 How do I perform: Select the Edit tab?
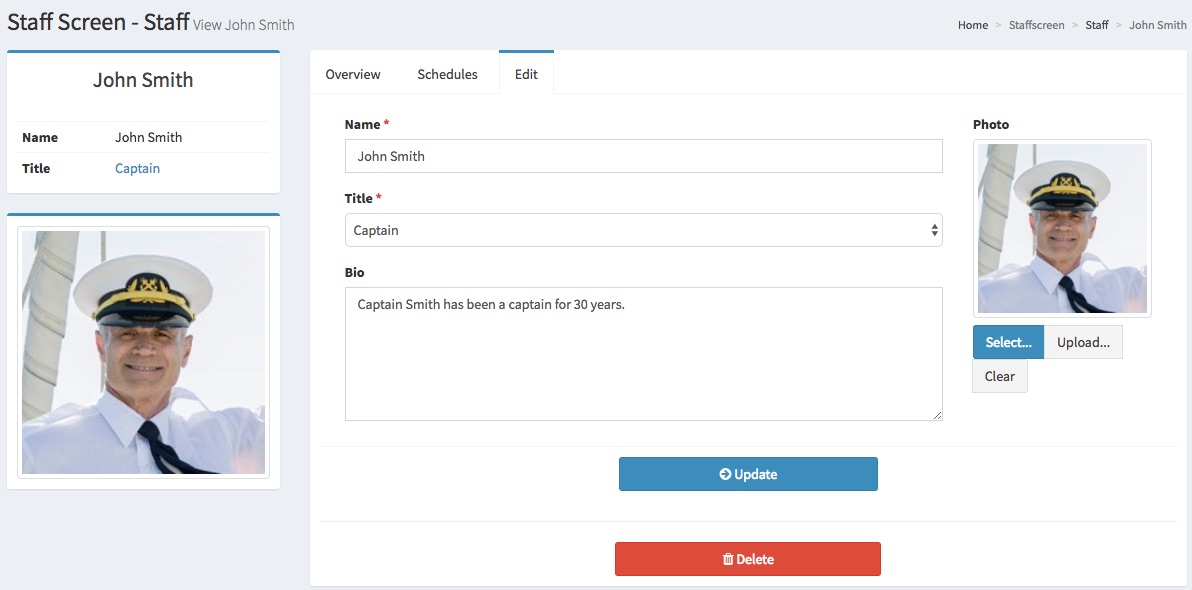coord(526,74)
